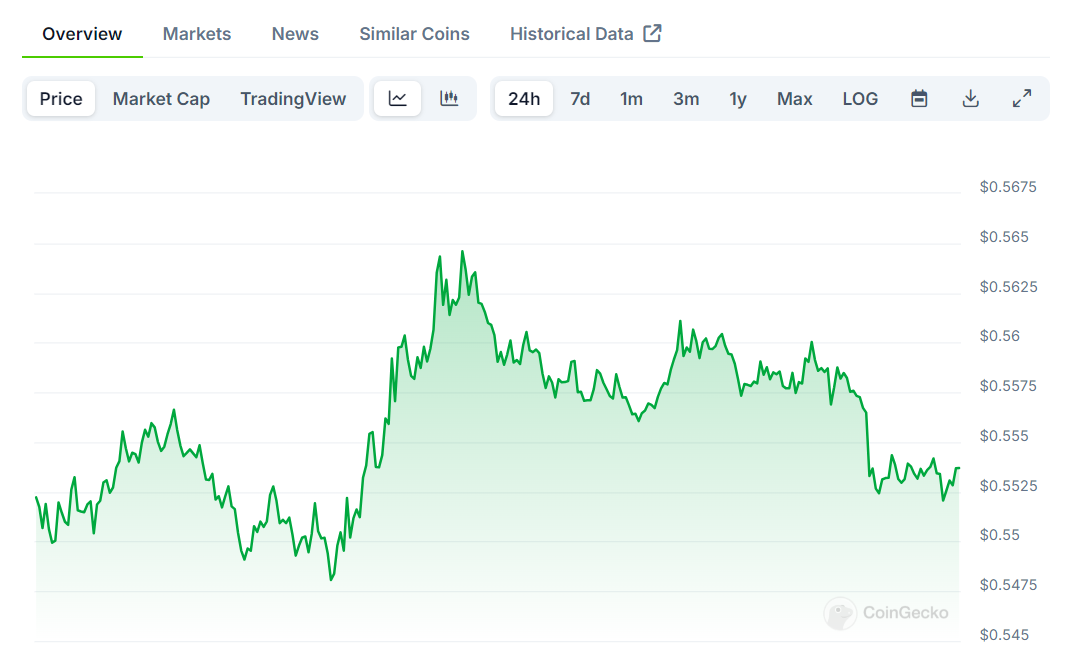Switch to candlestick chart view icon
Image resolution: width=1066 pixels, height=666 pixels.
tap(449, 99)
